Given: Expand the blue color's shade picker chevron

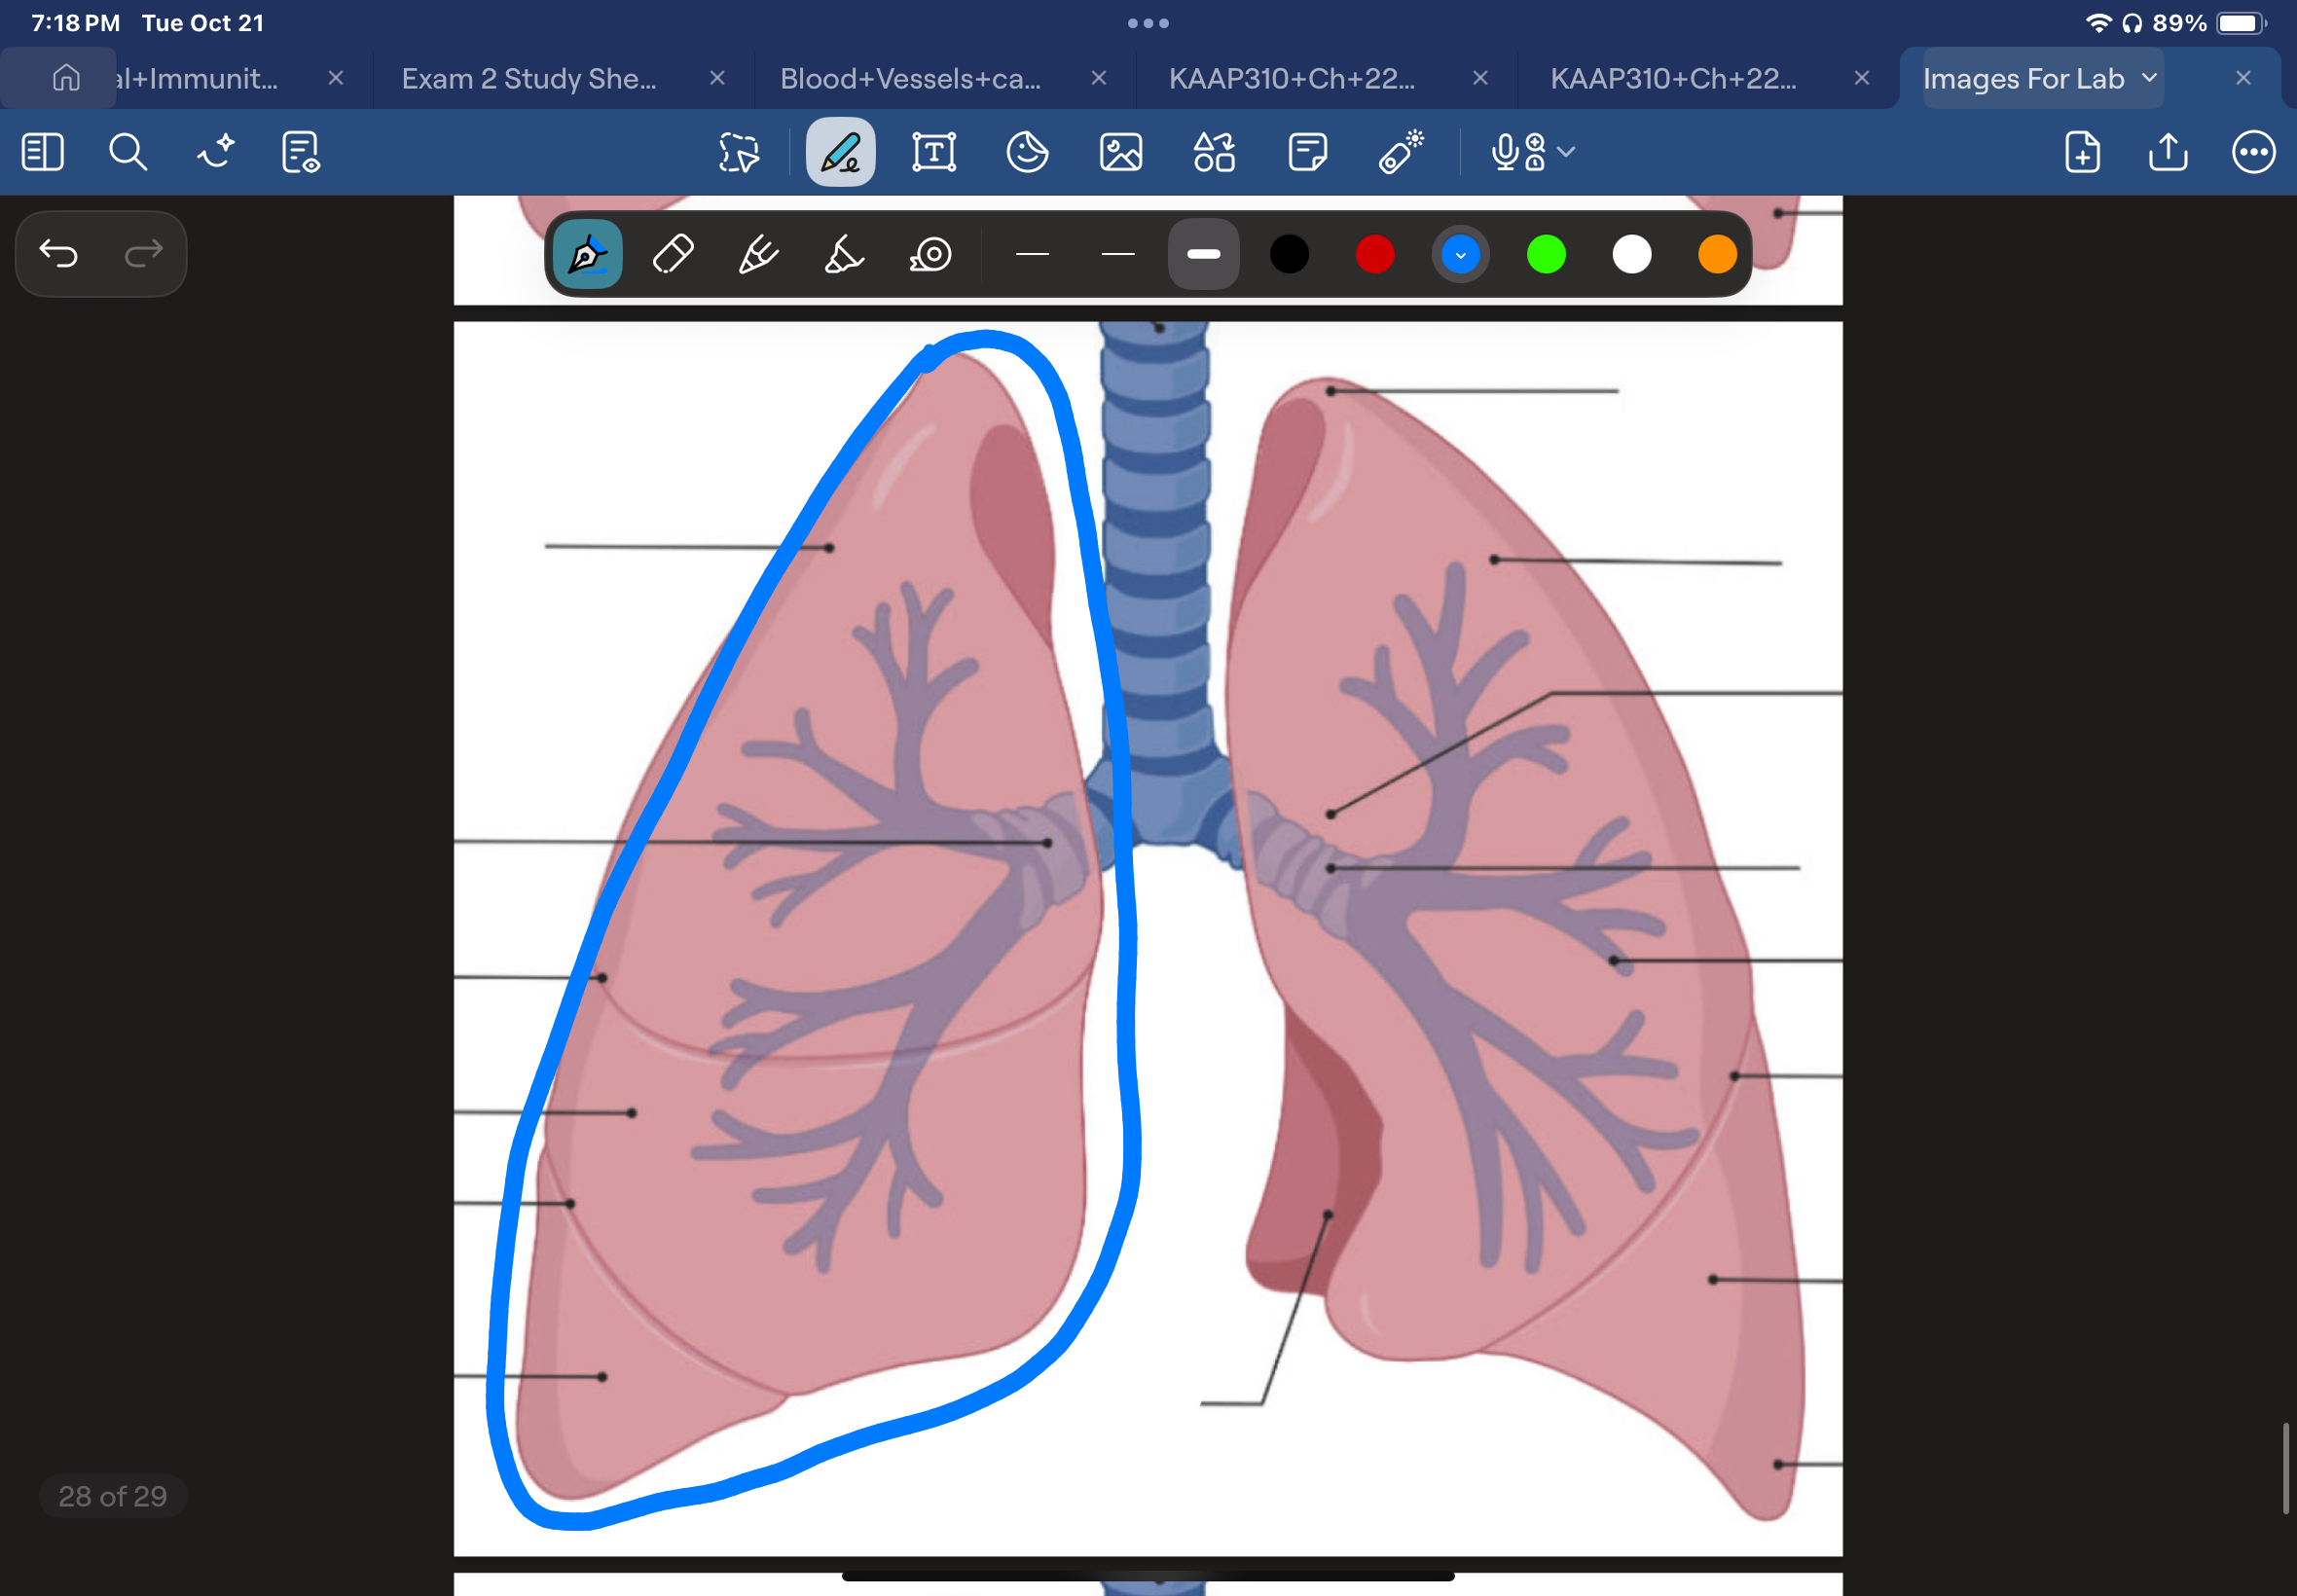Looking at the screenshot, I should pyautogui.click(x=1460, y=254).
